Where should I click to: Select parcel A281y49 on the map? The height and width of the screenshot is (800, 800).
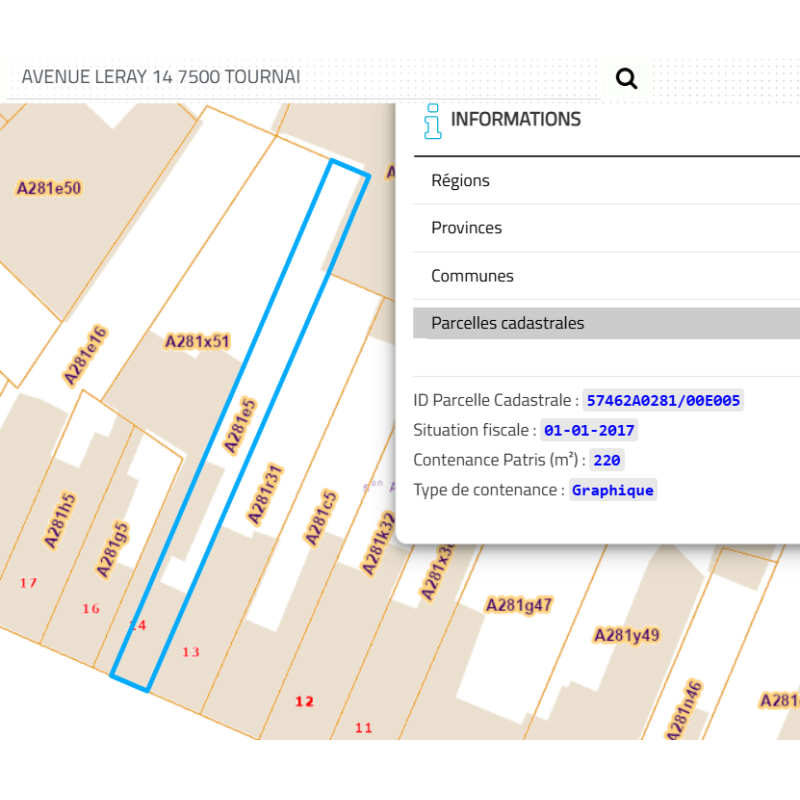tap(626, 635)
